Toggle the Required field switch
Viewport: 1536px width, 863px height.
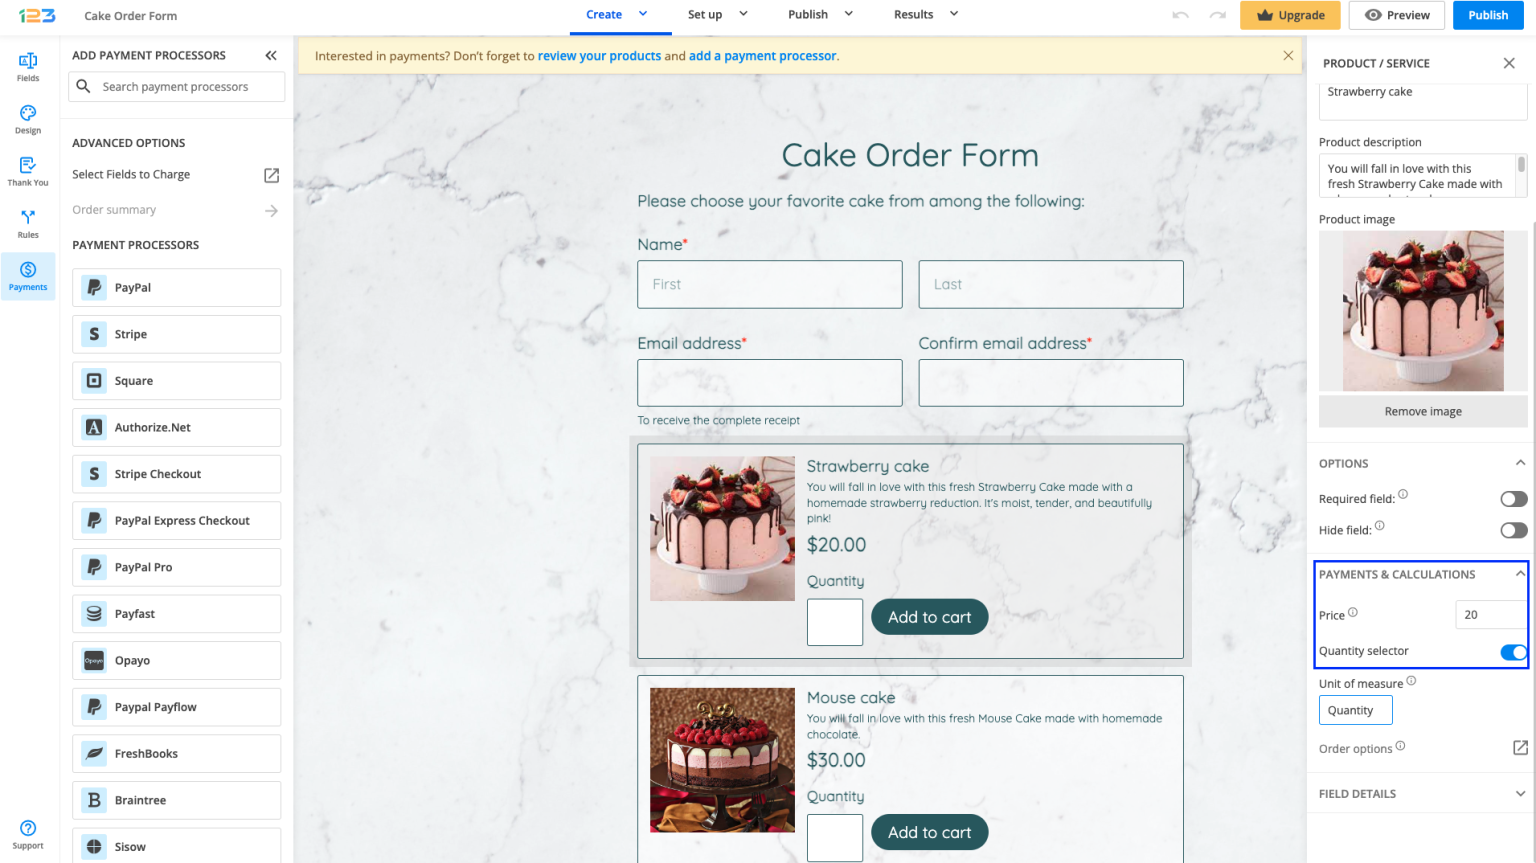tap(1514, 499)
